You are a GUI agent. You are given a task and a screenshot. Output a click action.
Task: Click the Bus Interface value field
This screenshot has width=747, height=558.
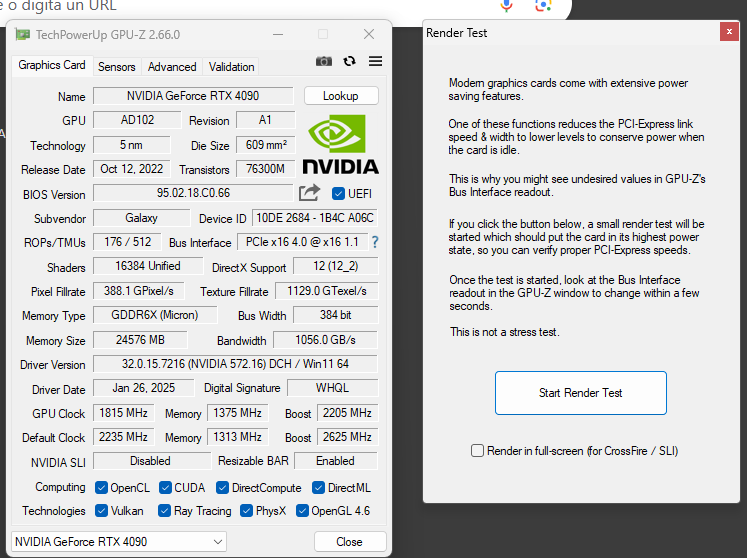coord(303,242)
